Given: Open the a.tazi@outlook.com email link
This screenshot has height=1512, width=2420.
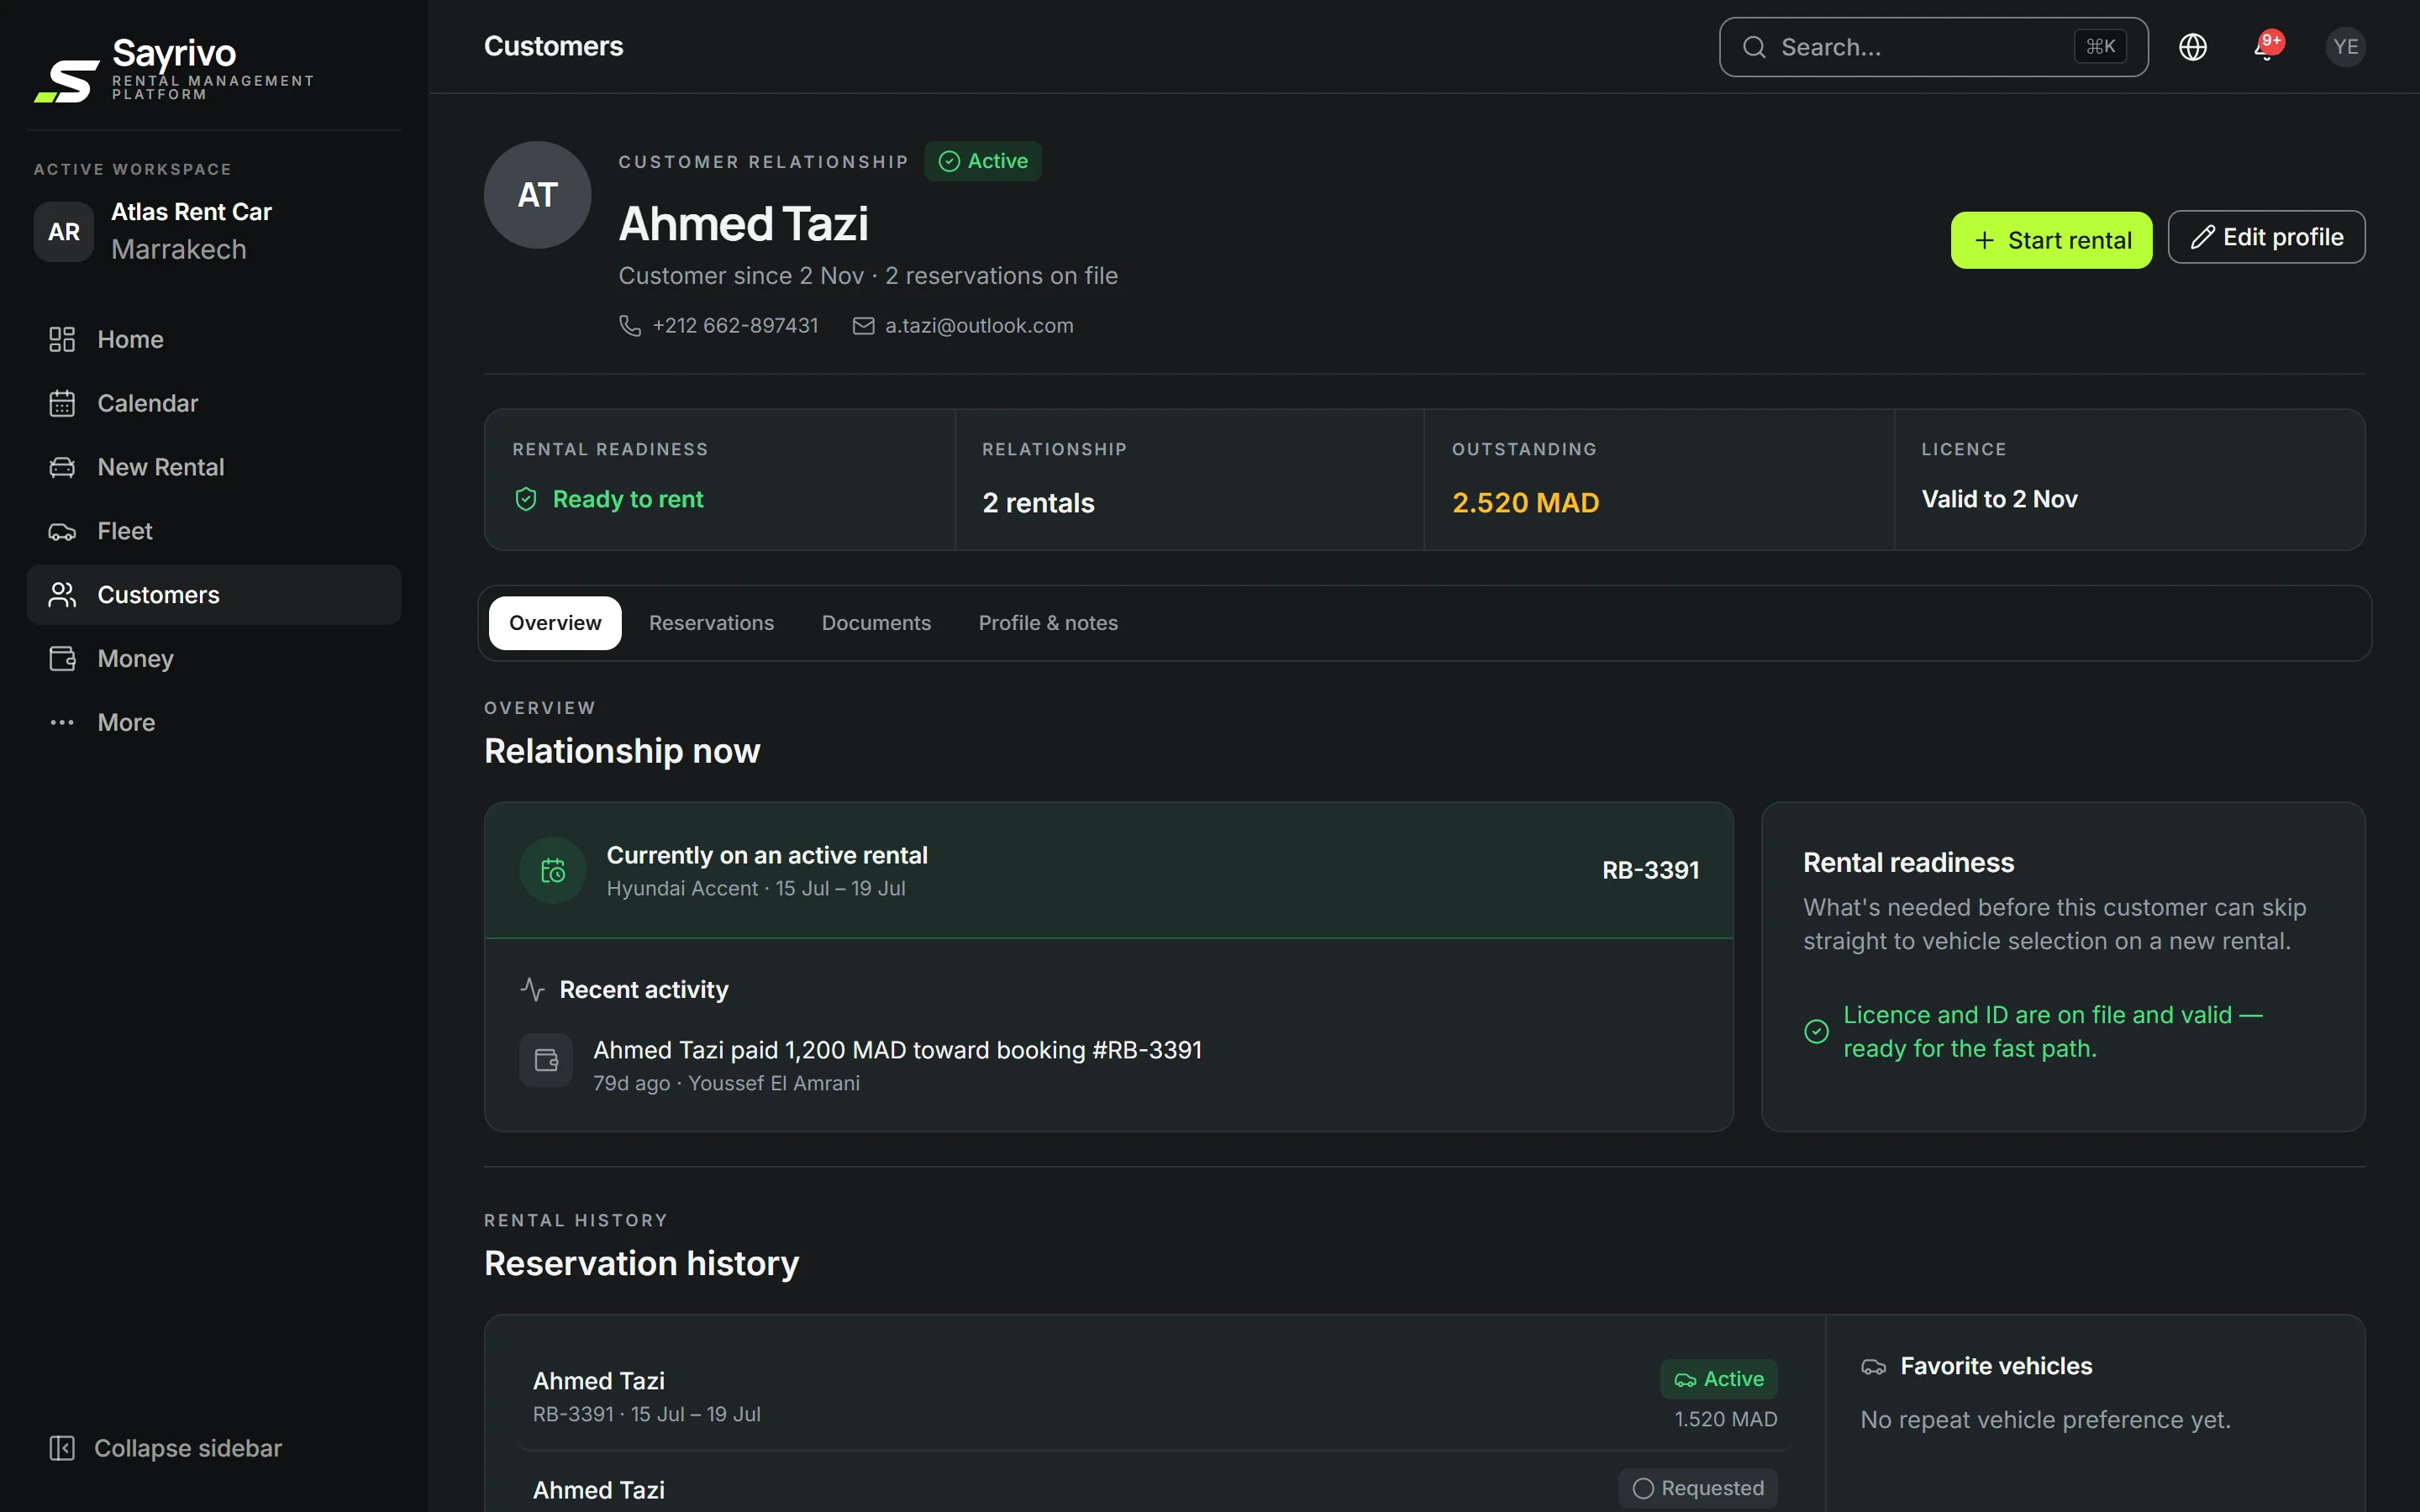Looking at the screenshot, I should click(979, 326).
